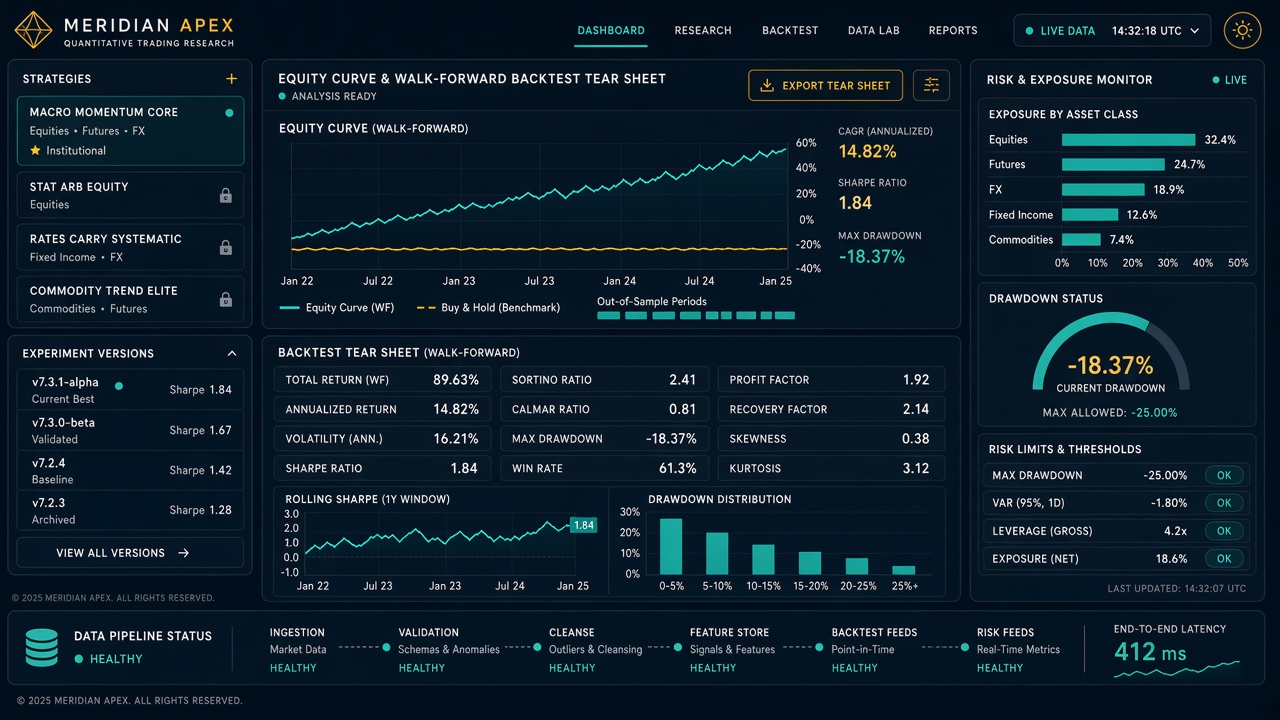Click the CAGR value 14.82%
This screenshot has height=720, width=1280.
(867, 151)
